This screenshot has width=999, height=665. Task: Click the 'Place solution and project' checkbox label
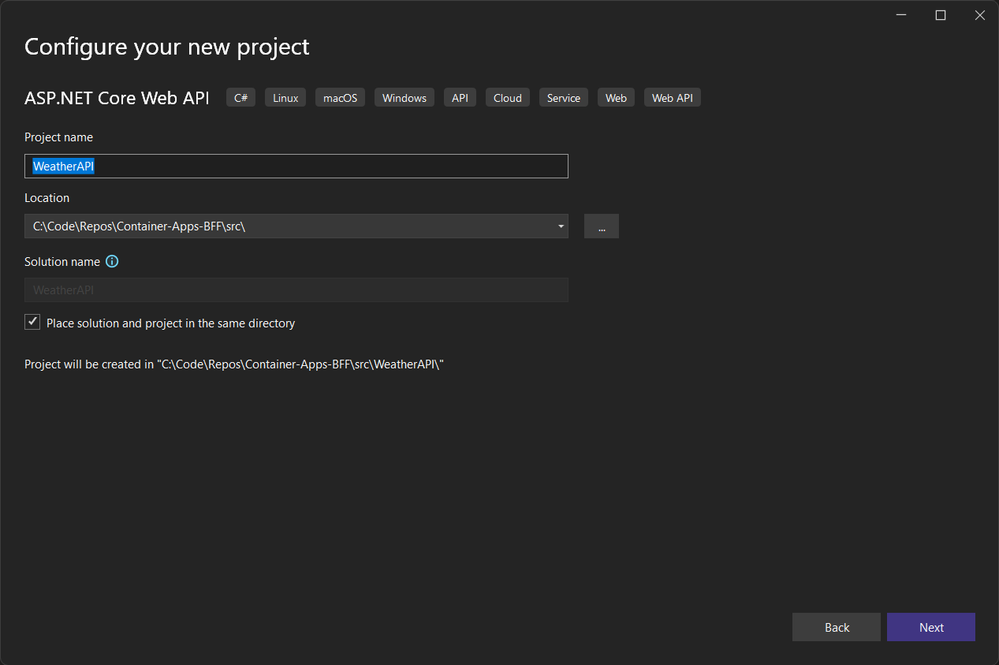171,324
